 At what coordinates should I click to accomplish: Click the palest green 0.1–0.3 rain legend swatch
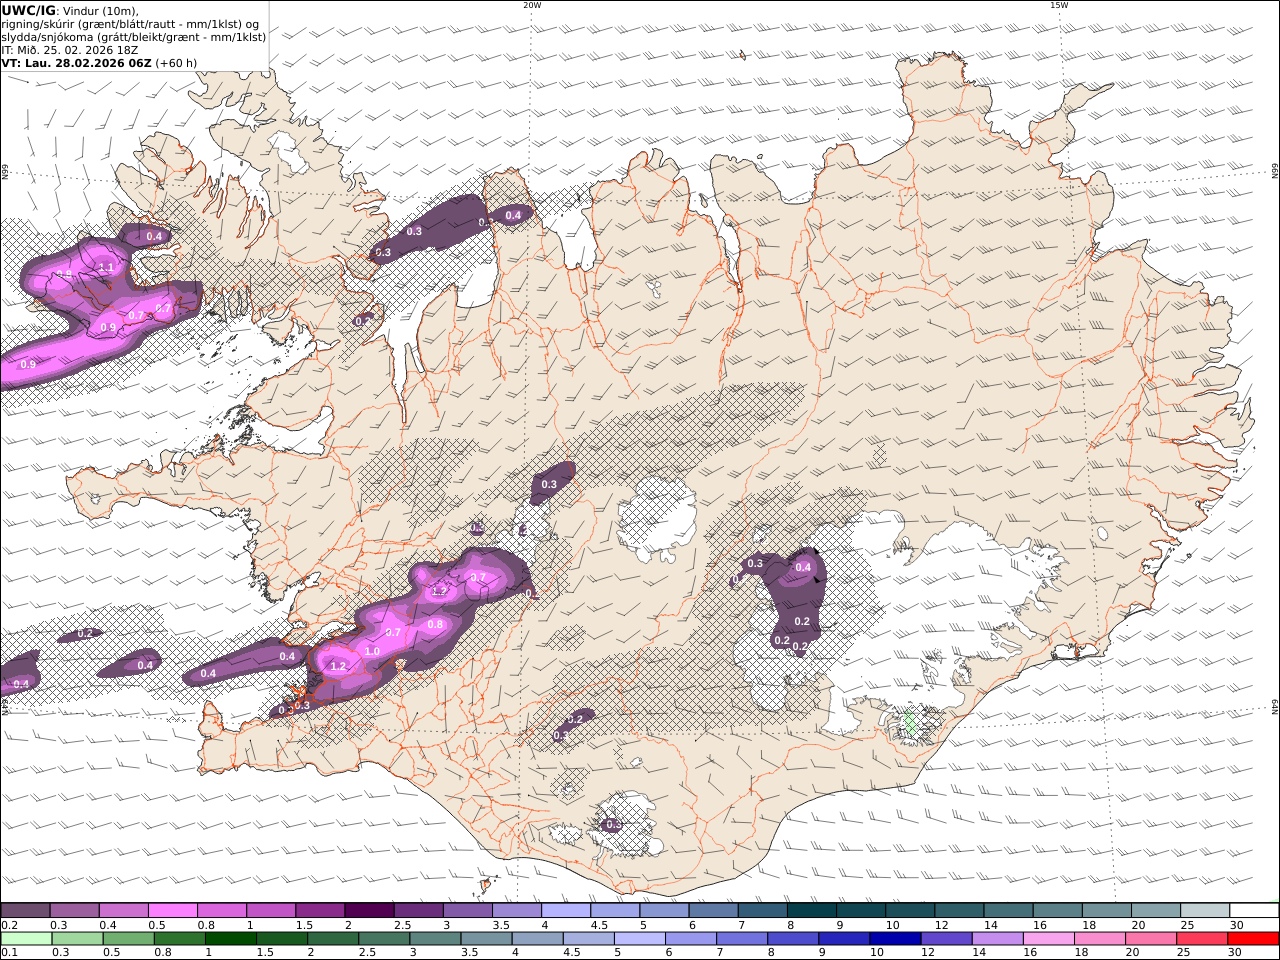click(x=27, y=939)
